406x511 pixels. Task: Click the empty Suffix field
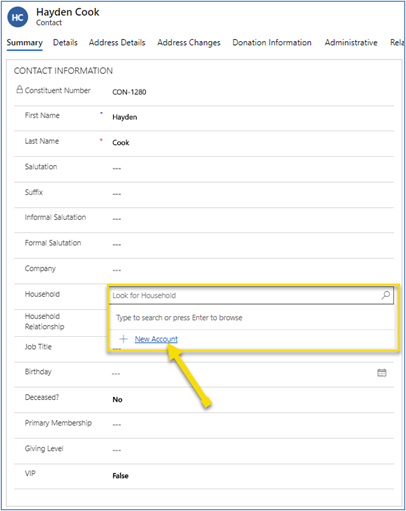click(117, 194)
